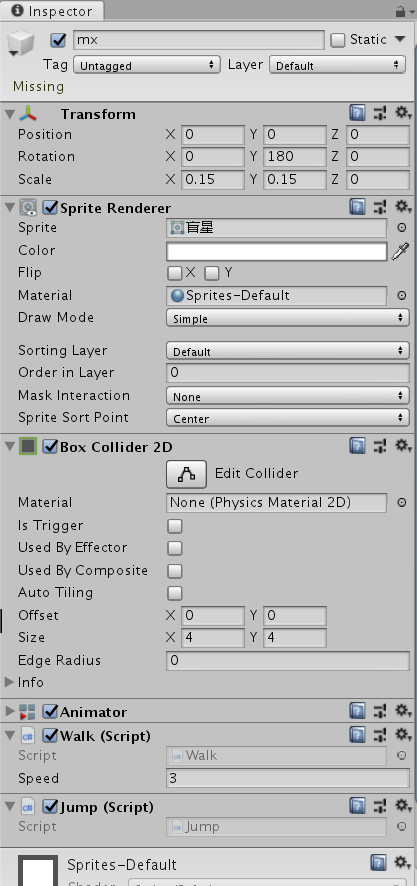The width and height of the screenshot is (417, 886).
Task: Expand the Info foldout
Action: tap(9, 682)
